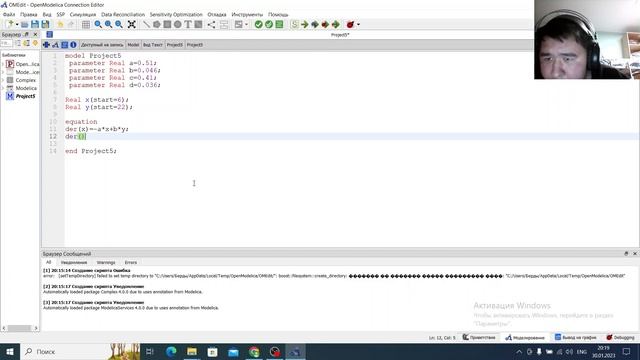Select the Bitmap shape tool
640x360 pixels.
tap(198, 24)
